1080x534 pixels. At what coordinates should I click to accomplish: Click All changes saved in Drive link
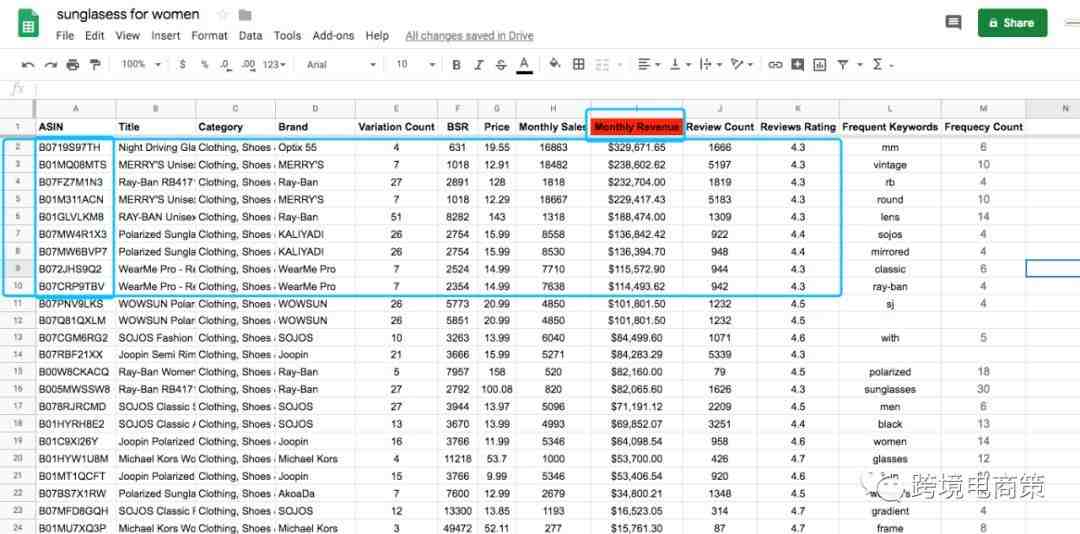469,36
